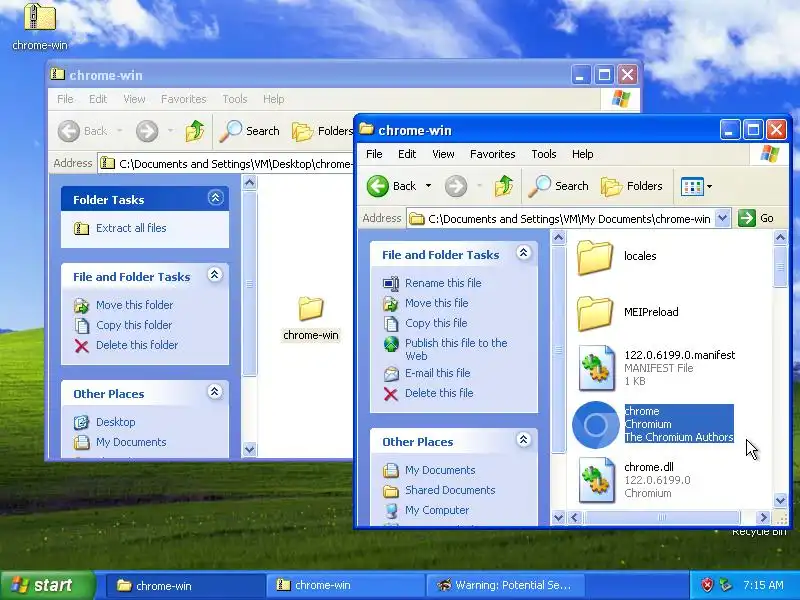Open the Tools menu in back window
The image size is (800, 600).
(235, 99)
